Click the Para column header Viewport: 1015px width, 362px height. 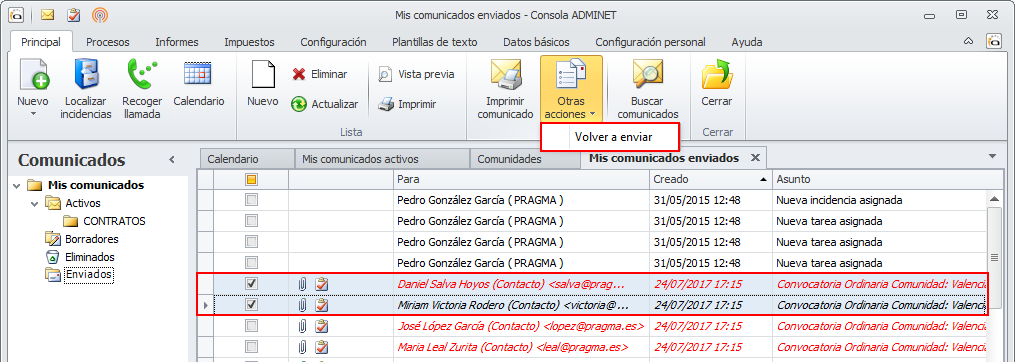pyautogui.click(x=520, y=179)
